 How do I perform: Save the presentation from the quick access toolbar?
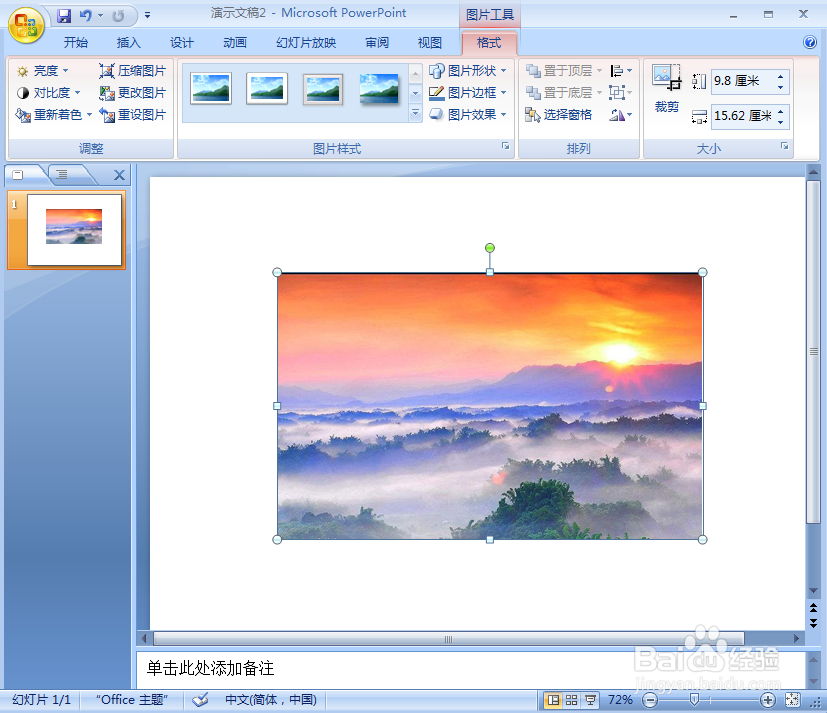64,16
